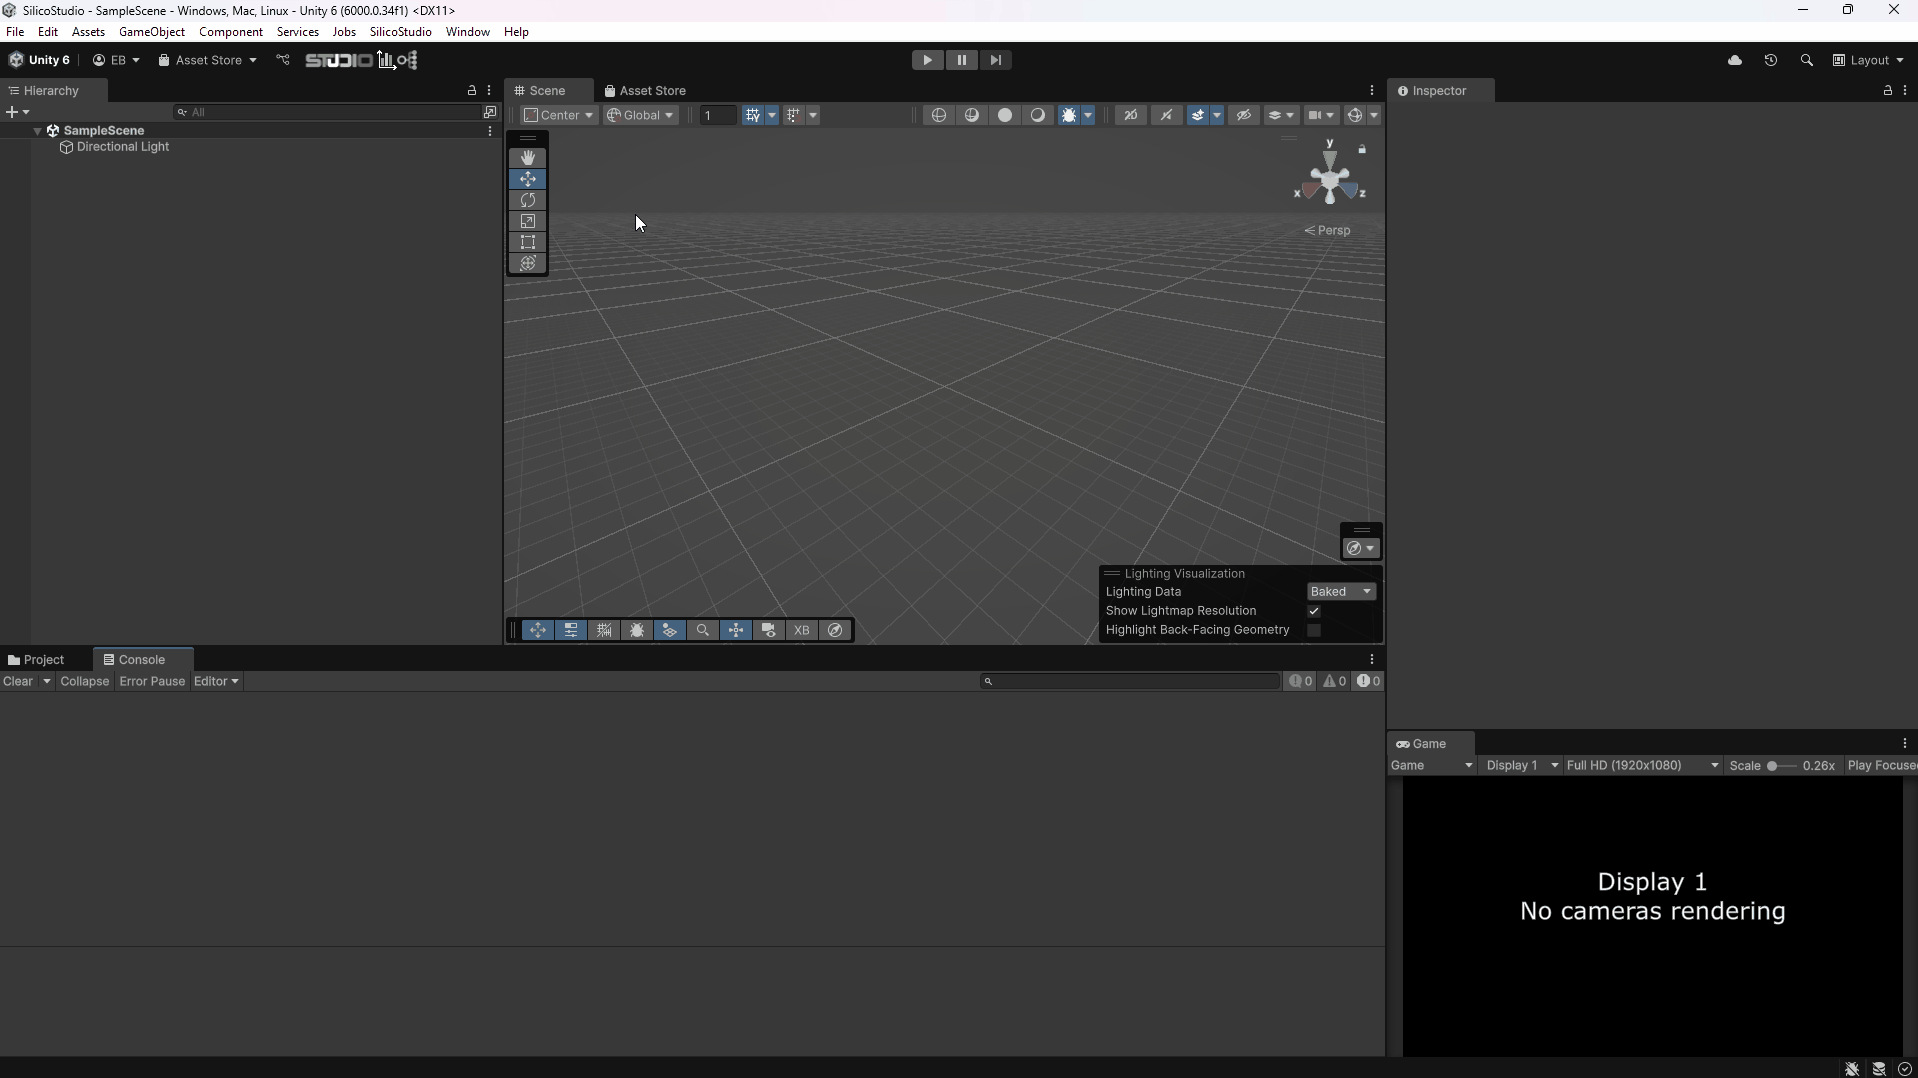Click the sliders icon in bottom overlay toolbar
This screenshot has height=1078, width=1918.
pos(571,630)
